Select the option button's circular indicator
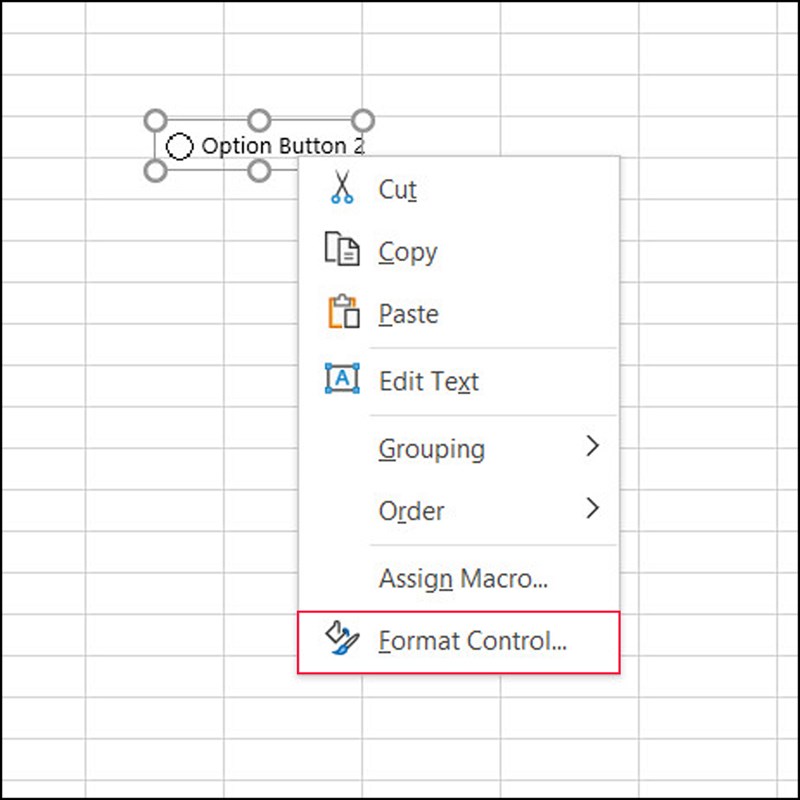The height and width of the screenshot is (800, 800). [x=182, y=146]
